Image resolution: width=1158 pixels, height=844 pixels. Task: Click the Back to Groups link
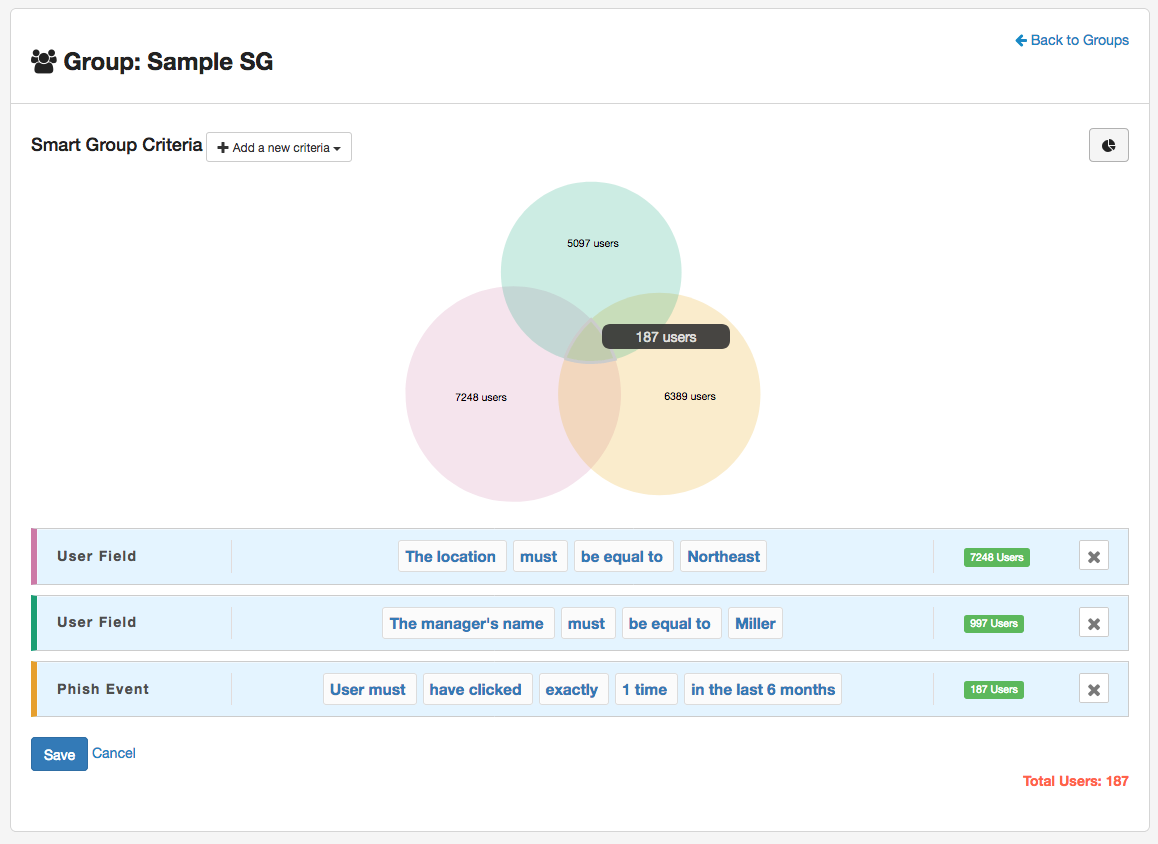[1072, 40]
